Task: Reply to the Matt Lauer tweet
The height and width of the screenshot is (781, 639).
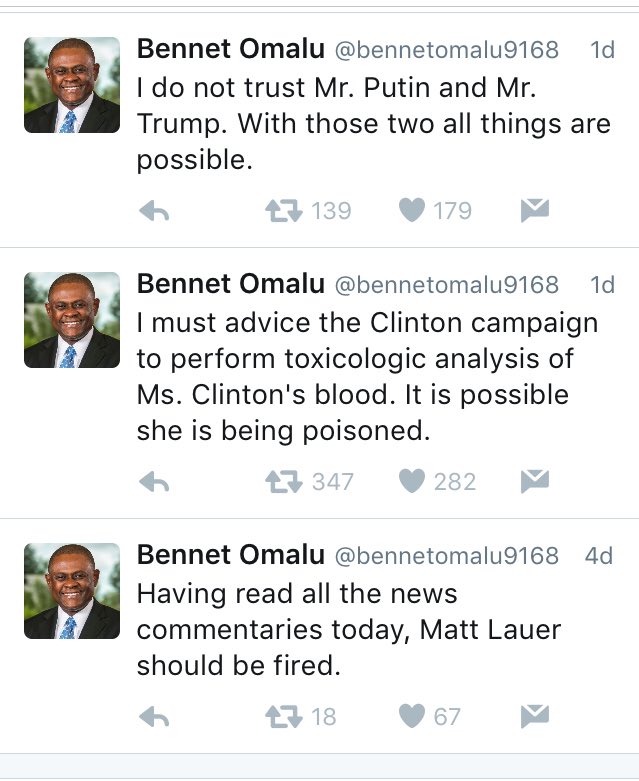Action: coord(153,717)
